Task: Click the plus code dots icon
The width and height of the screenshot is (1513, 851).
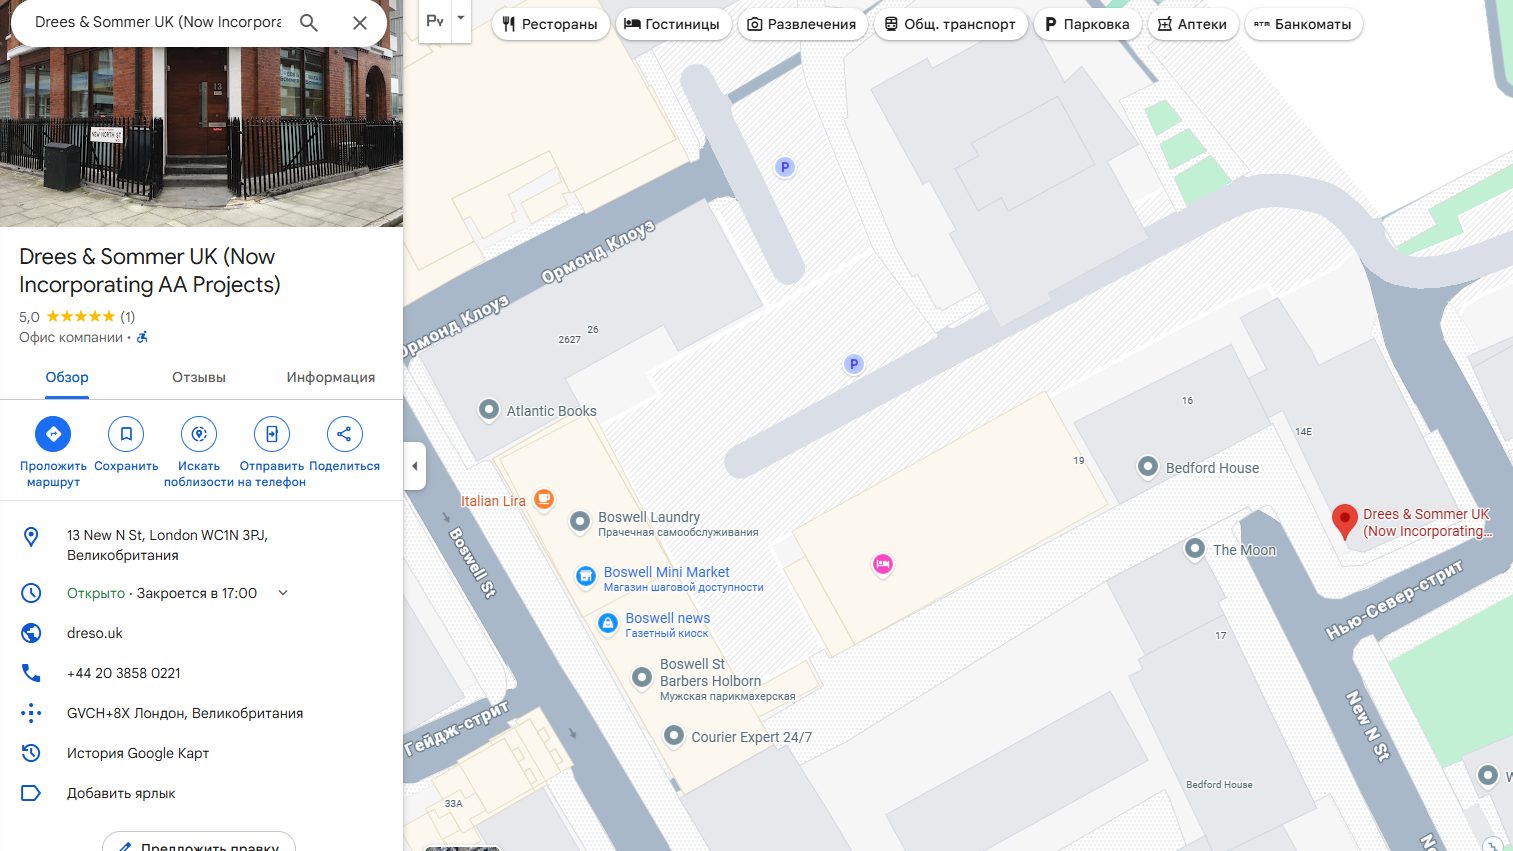Action: [x=31, y=713]
